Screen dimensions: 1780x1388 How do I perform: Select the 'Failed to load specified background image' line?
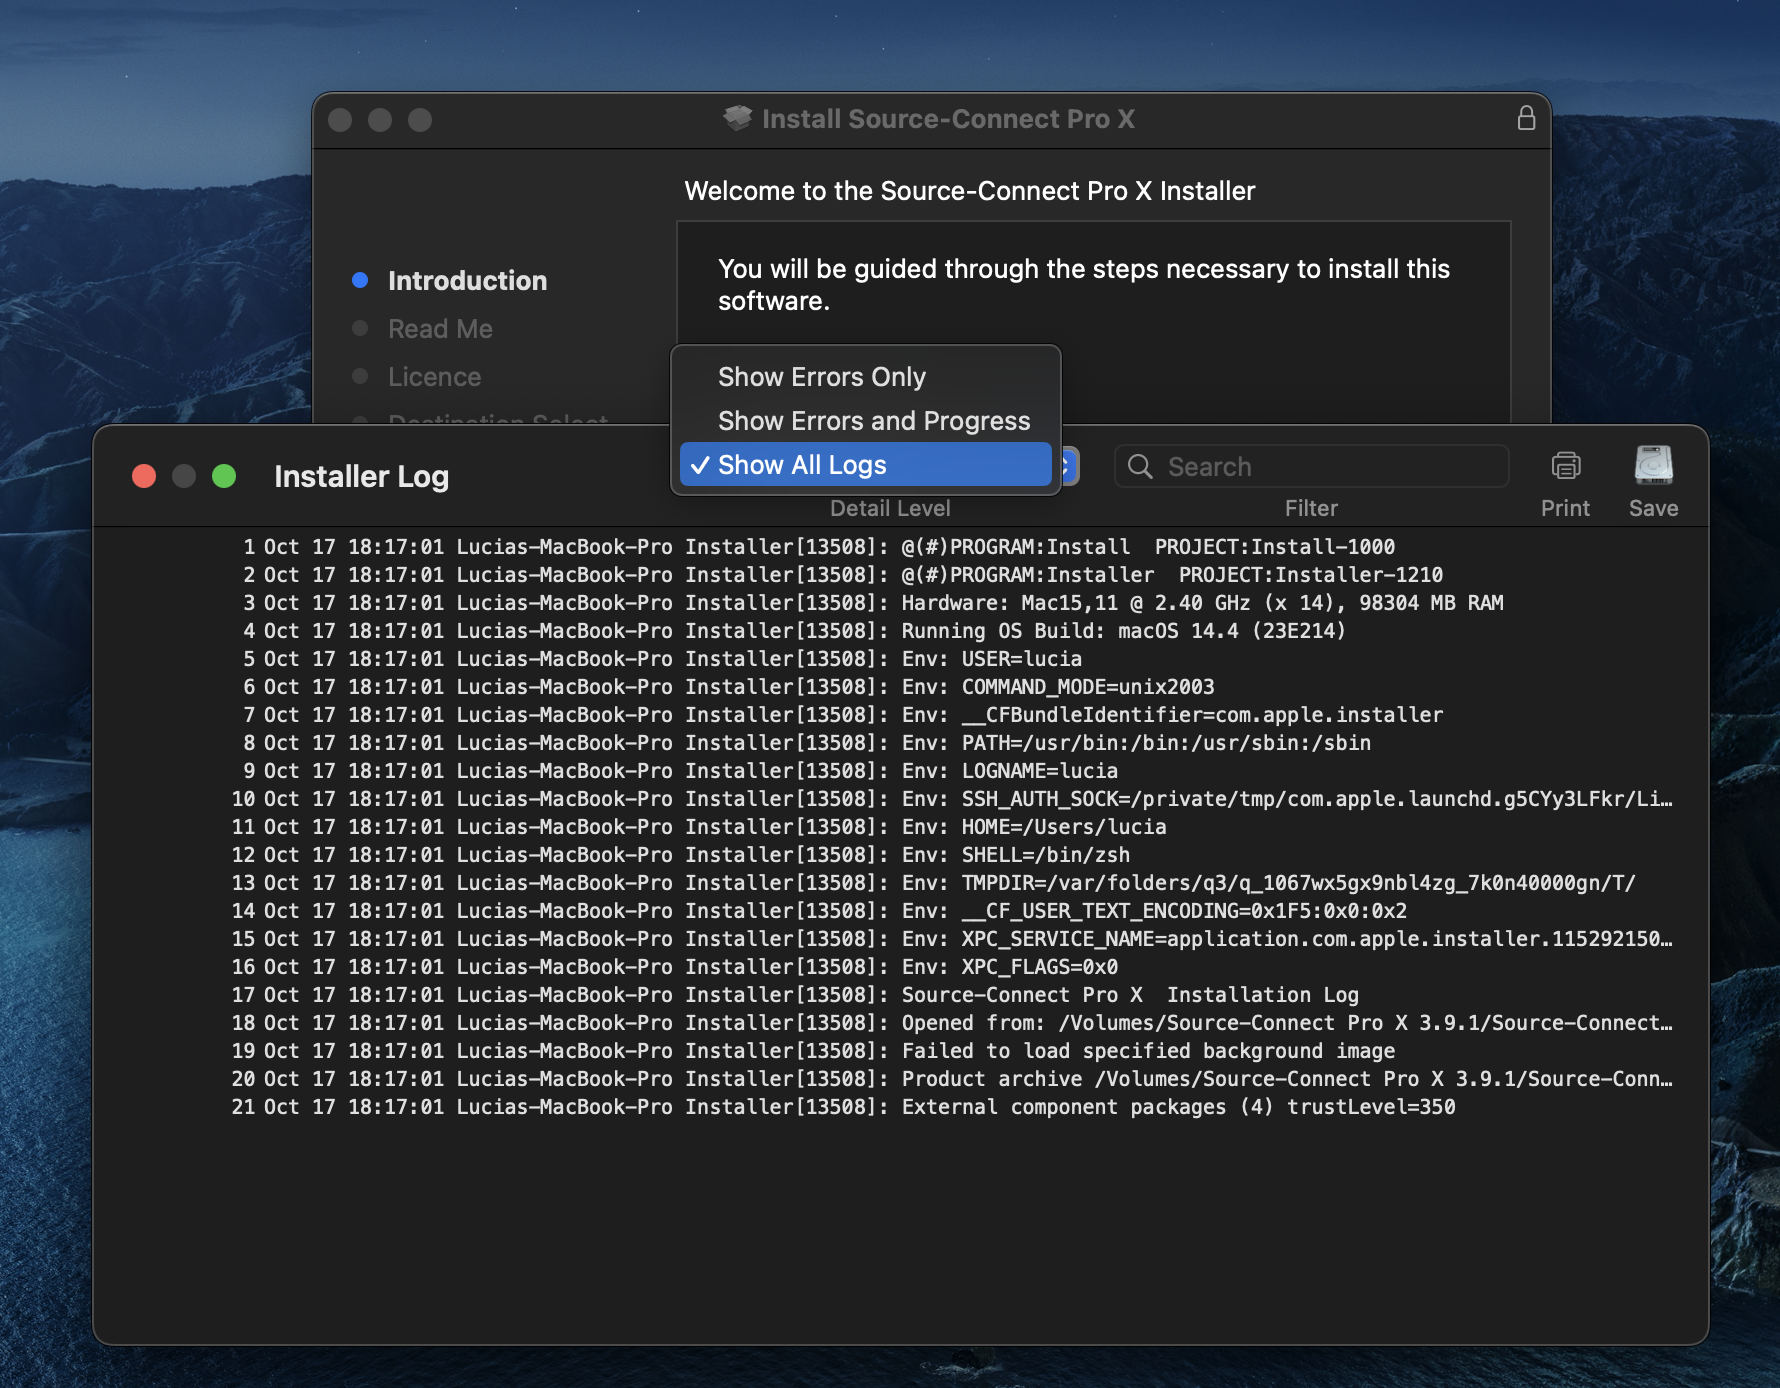click(1147, 1051)
